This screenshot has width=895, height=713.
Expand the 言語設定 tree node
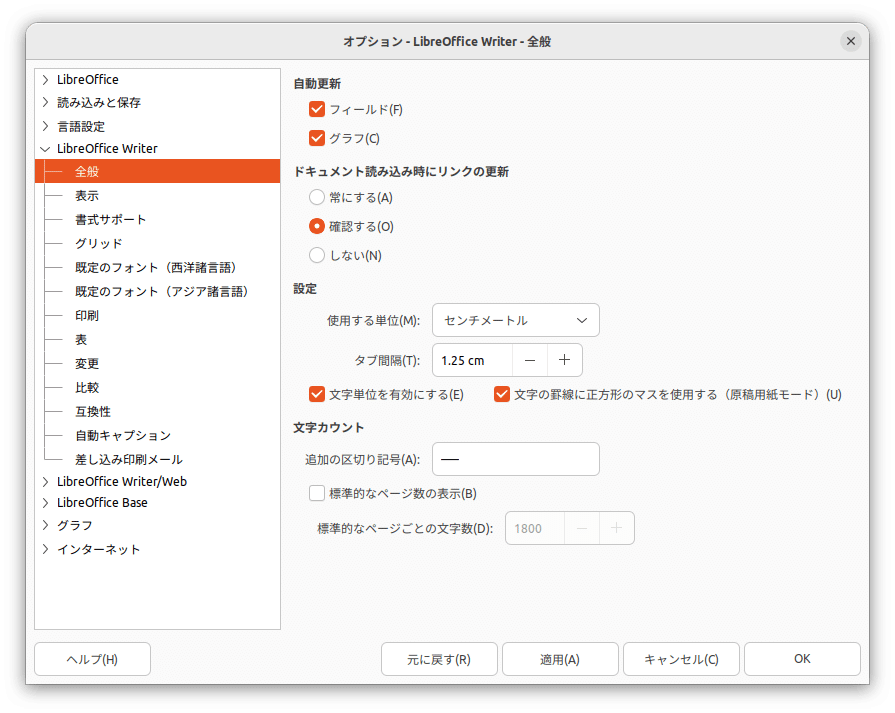(x=46, y=126)
